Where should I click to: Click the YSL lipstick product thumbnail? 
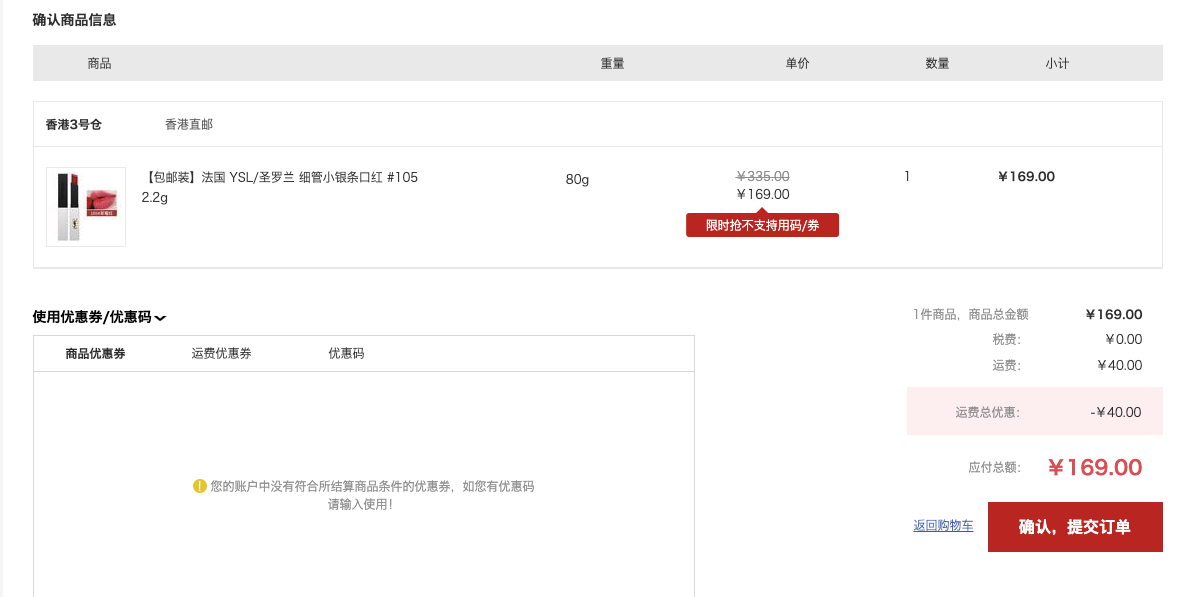(x=86, y=207)
